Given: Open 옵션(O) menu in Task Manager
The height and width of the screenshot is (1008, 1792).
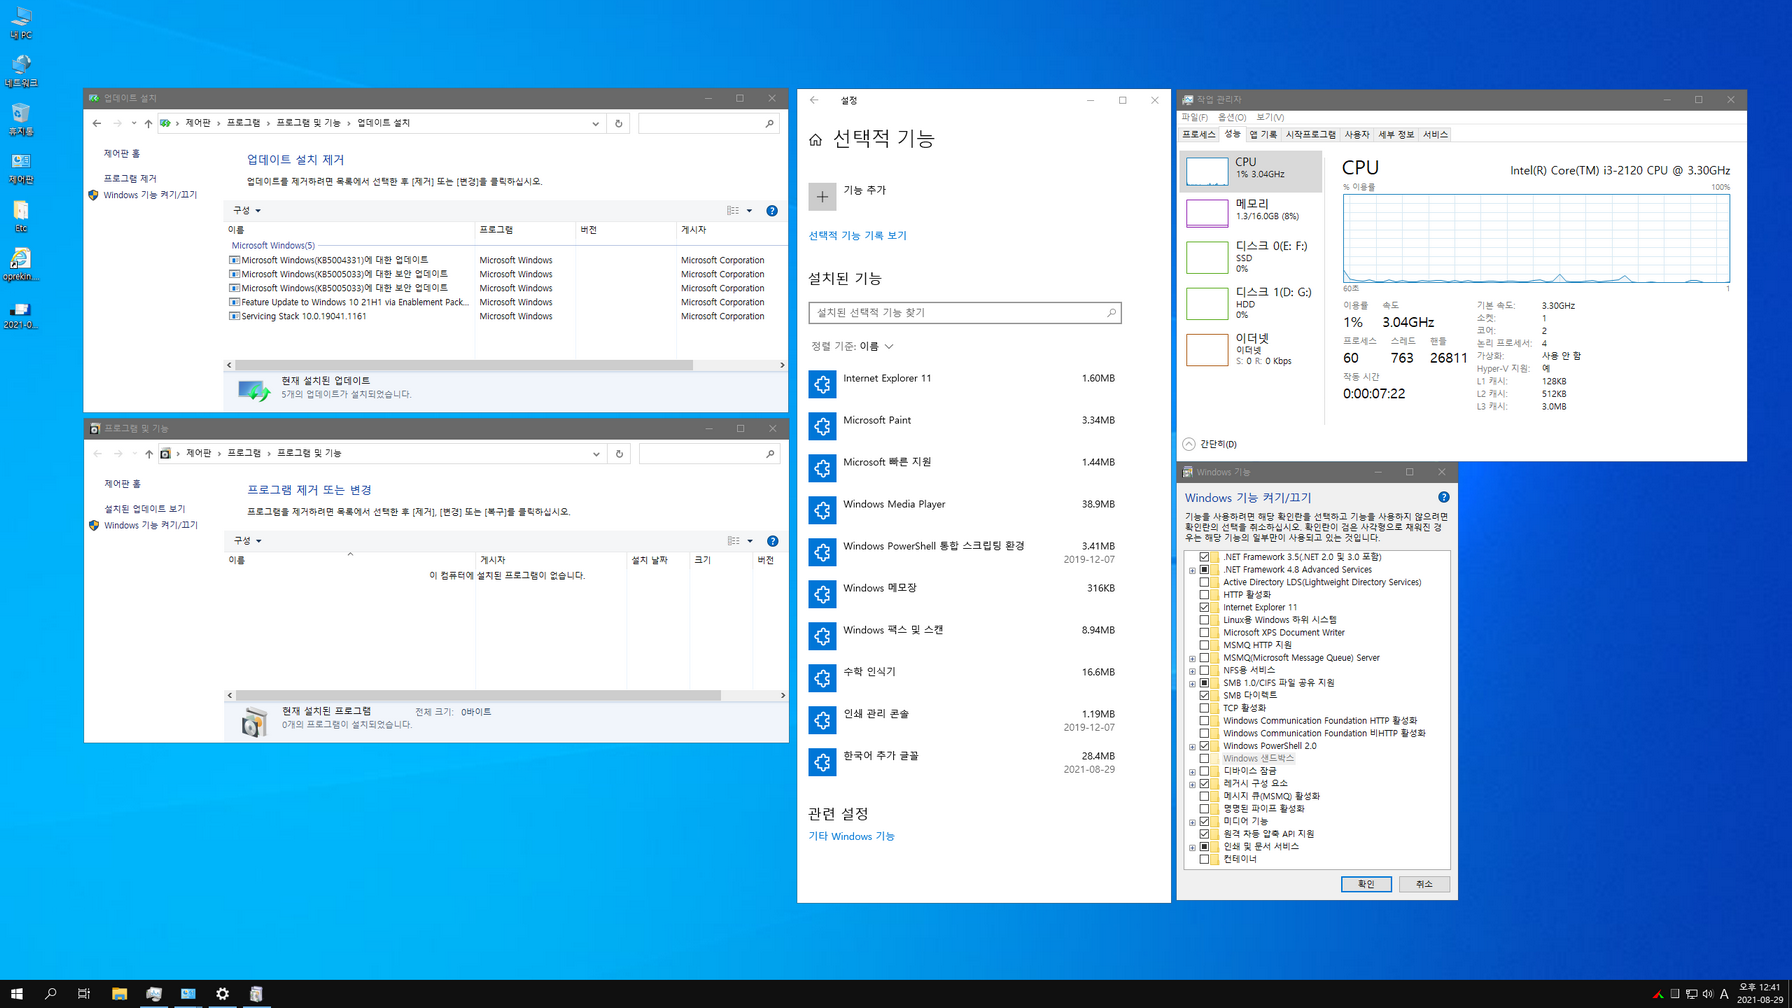Looking at the screenshot, I should [x=1232, y=117].
